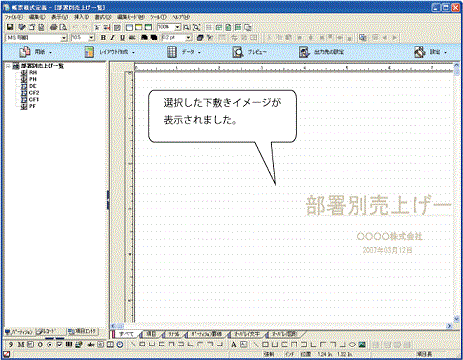The width and height of the screenshot is (463, 360).
Task: Switch to the yellow-topped middle view-mode icon
Action: 139,27
